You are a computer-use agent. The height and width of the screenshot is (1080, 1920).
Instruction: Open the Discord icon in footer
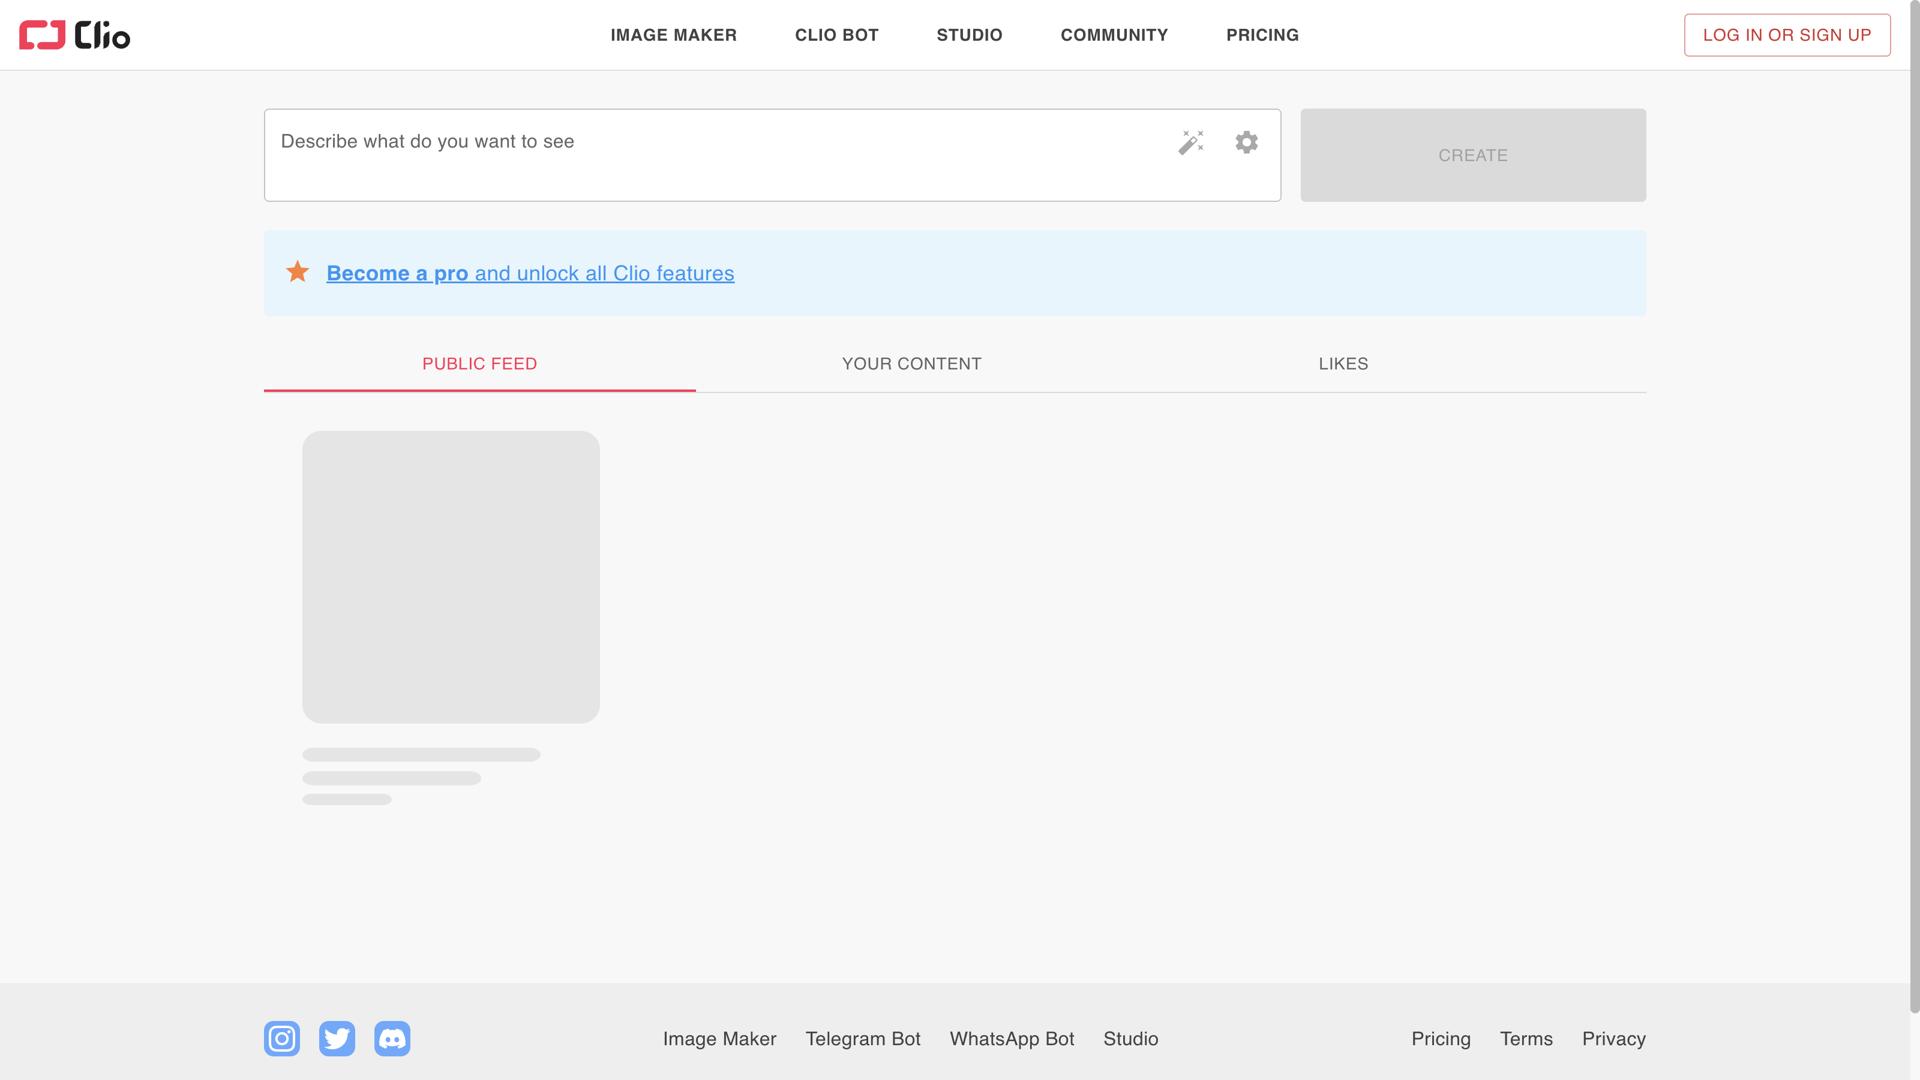(x=392, y=1038)
